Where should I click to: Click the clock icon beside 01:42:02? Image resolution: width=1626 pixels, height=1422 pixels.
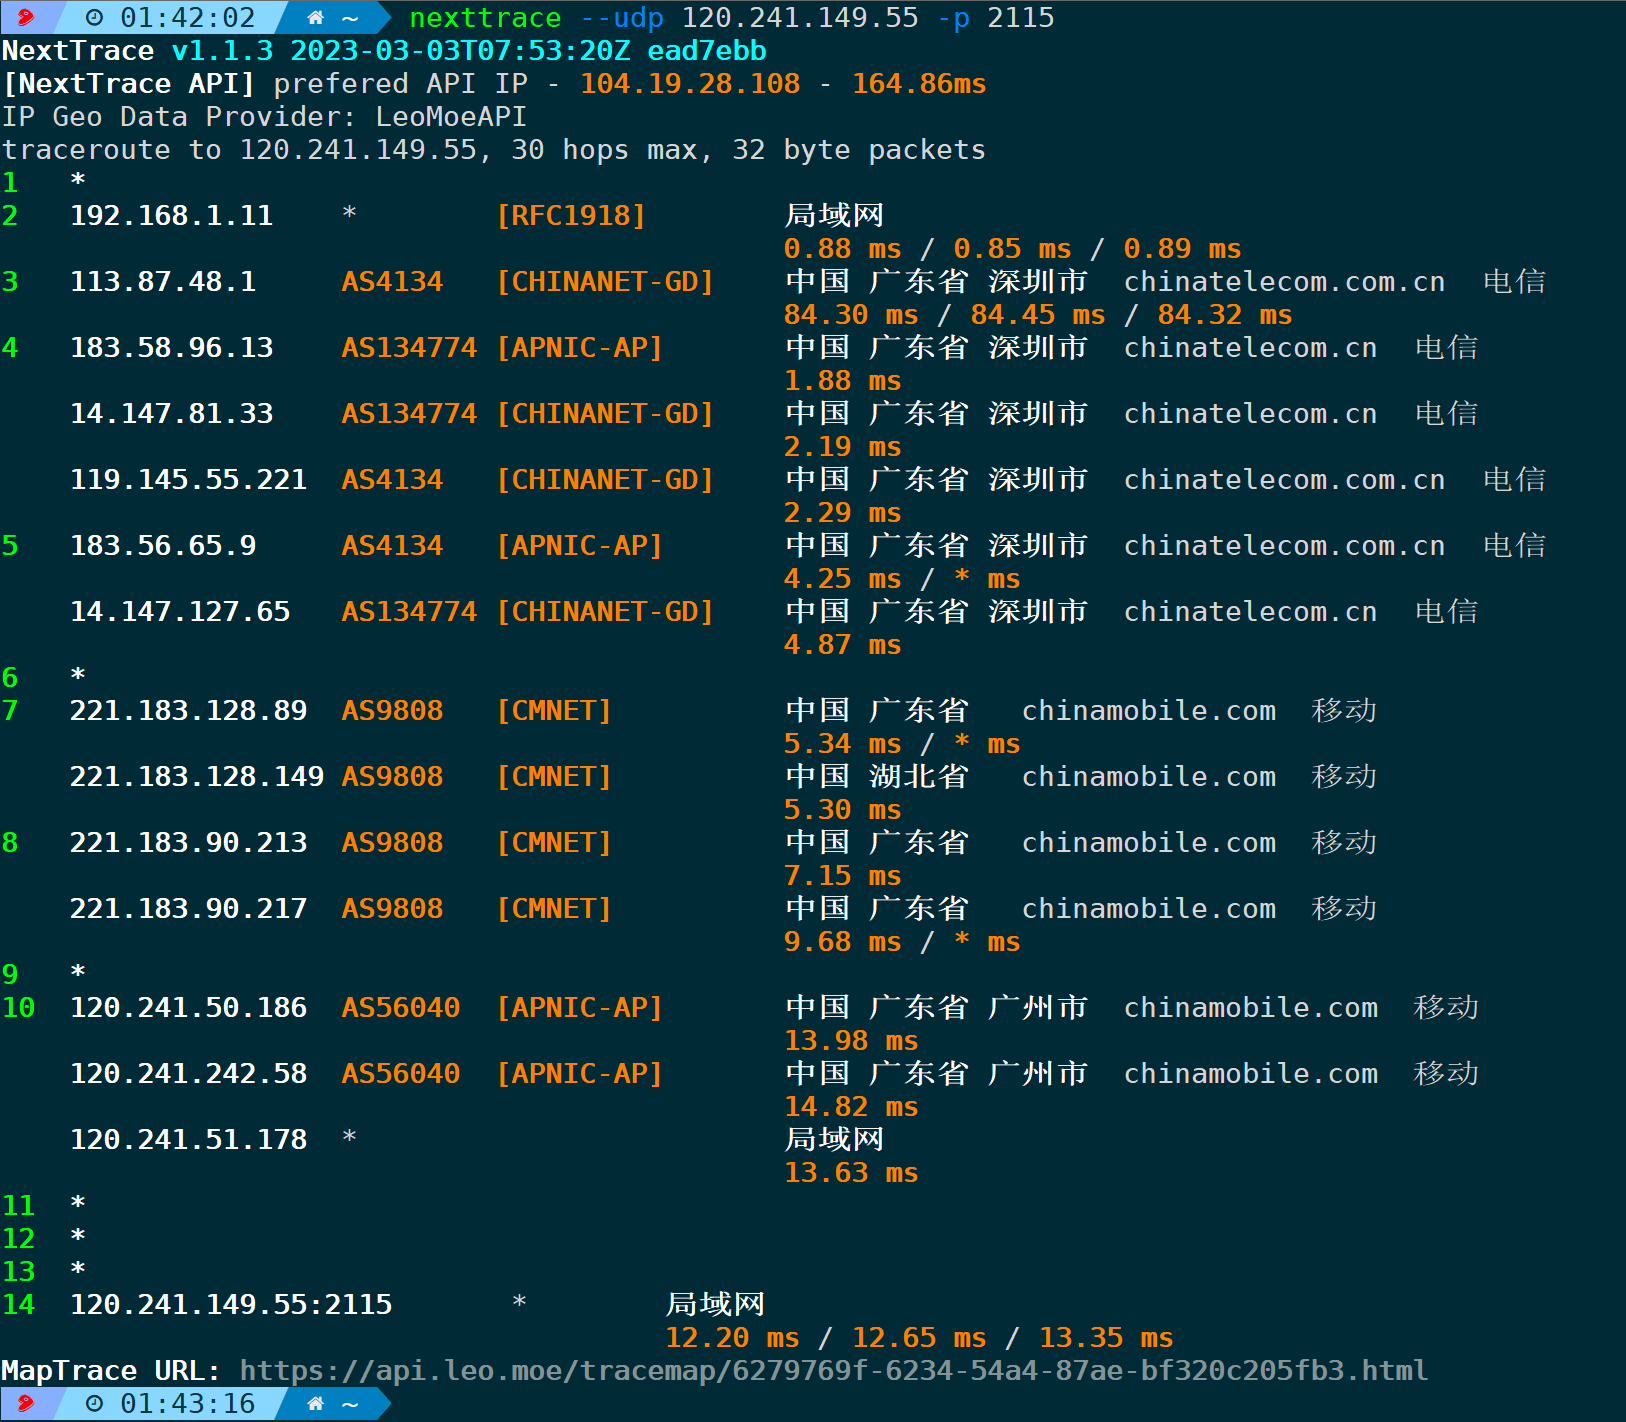pos(94,18)
